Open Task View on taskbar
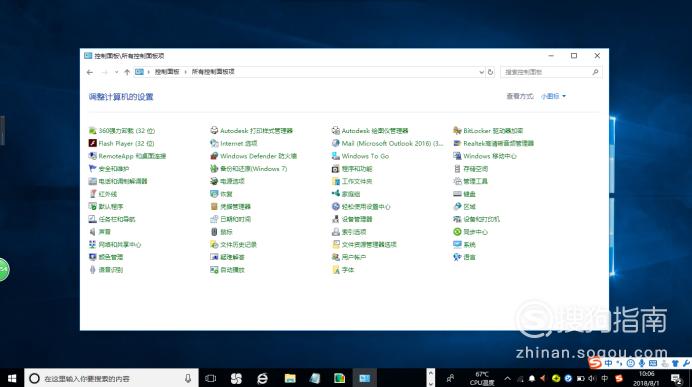Image resolution: width=692 pixels, height=387 pixels. pyautogui.click(x=211, y=378)
